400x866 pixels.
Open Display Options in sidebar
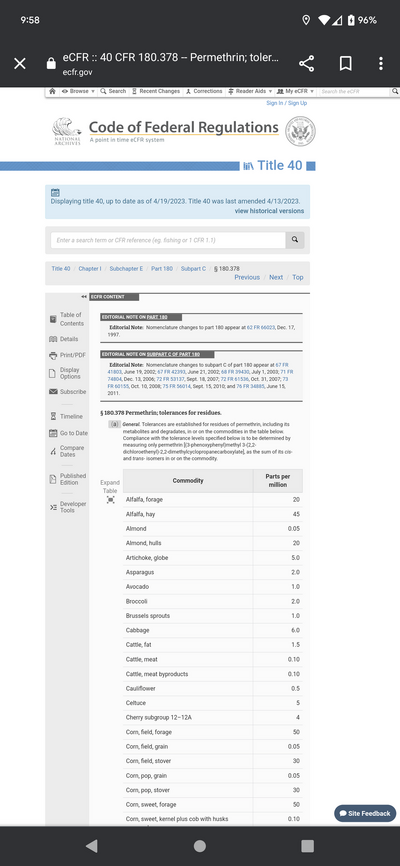(x=65, y=373)
